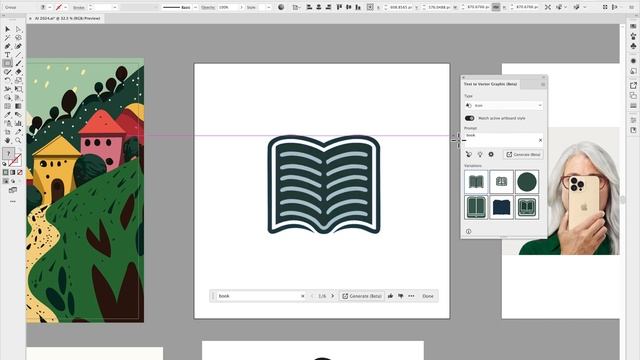Image resolution: width=640 pixels, height=360 pixels.
Task: Select the Scale tool
Action: [x=18, y=80]
